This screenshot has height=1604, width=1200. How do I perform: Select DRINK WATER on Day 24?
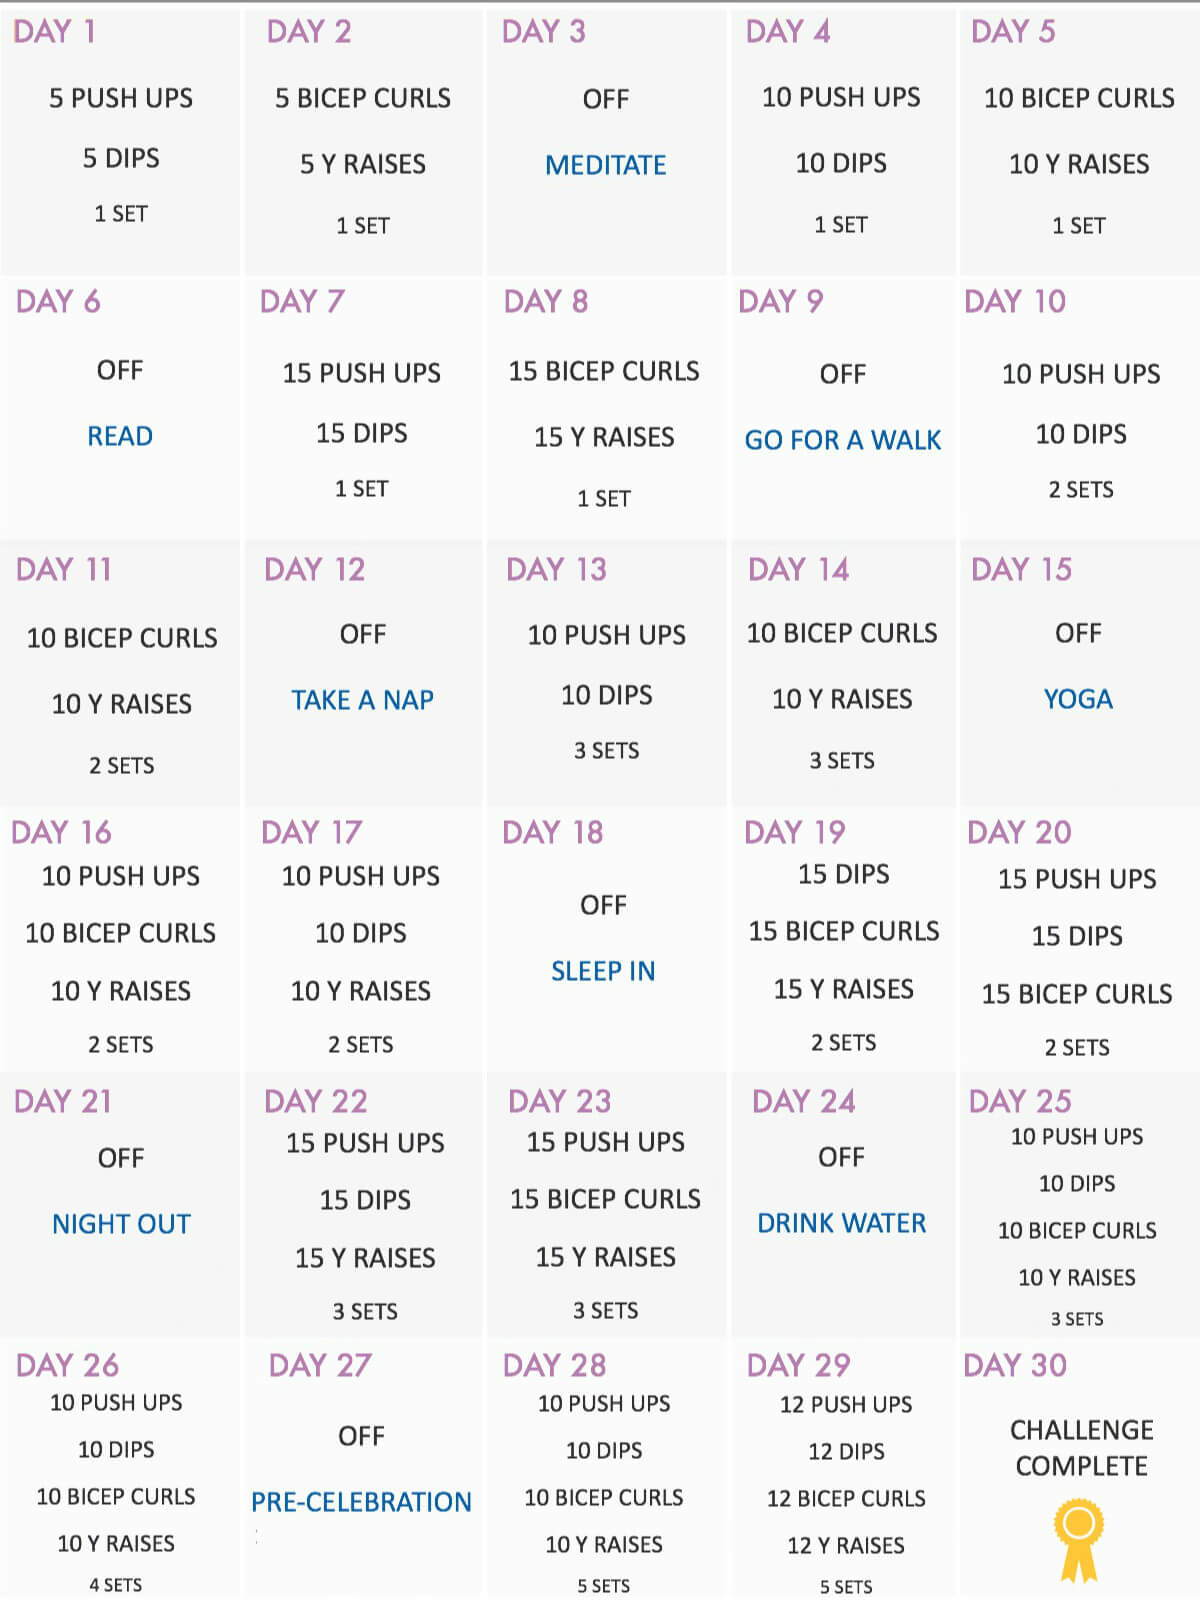(842, 1223)
